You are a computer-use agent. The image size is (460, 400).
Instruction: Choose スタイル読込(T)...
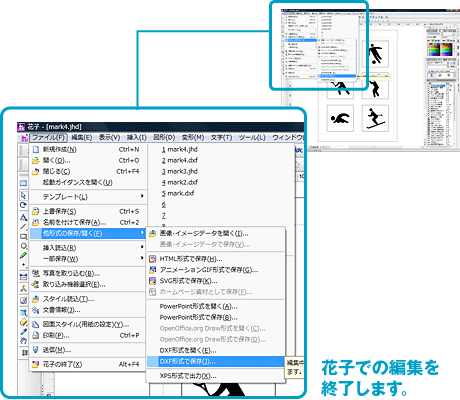pyautogui.click(x=89, y=299)
